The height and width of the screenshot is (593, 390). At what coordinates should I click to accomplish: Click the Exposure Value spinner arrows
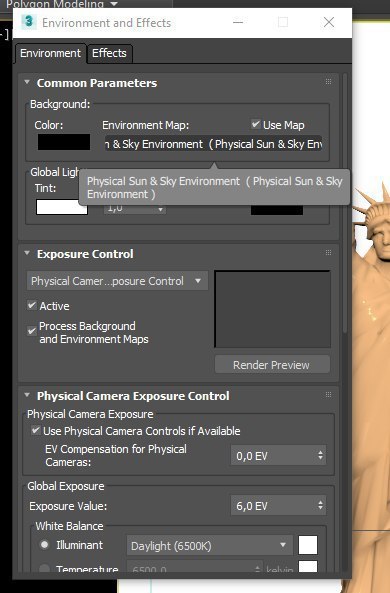(321, 505)
